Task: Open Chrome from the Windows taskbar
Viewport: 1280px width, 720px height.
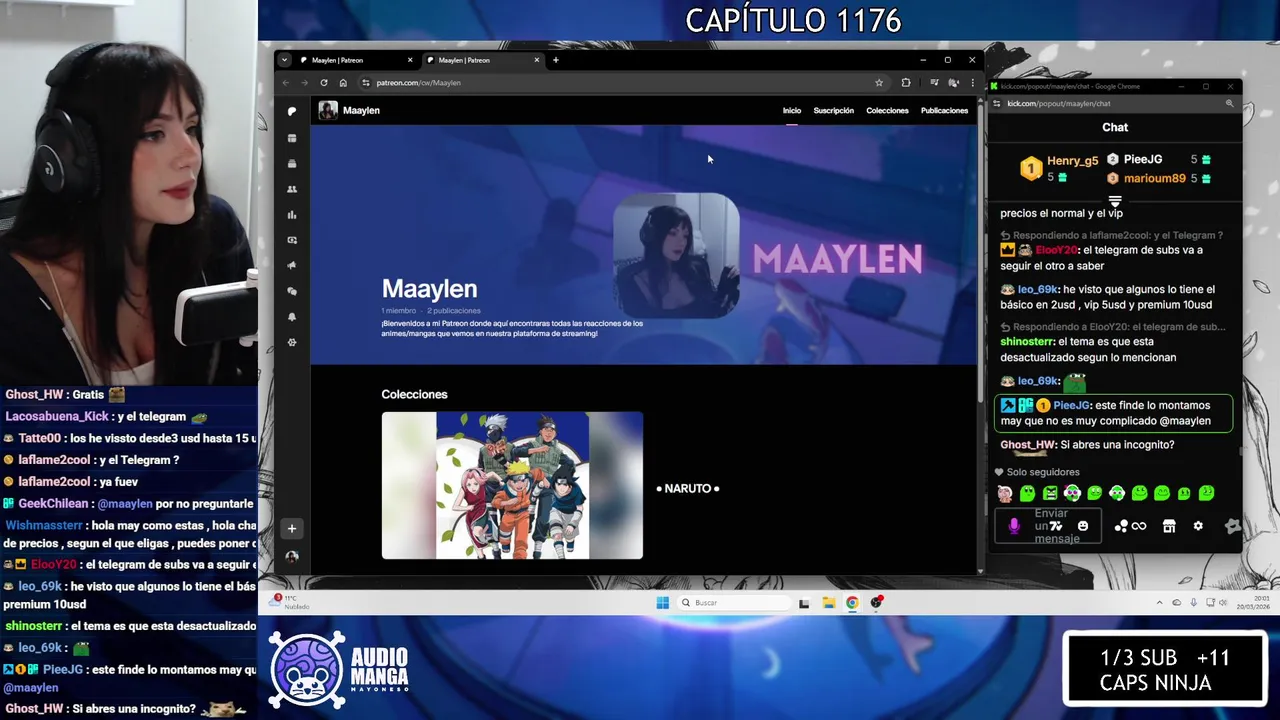Action: pos(852,602)
